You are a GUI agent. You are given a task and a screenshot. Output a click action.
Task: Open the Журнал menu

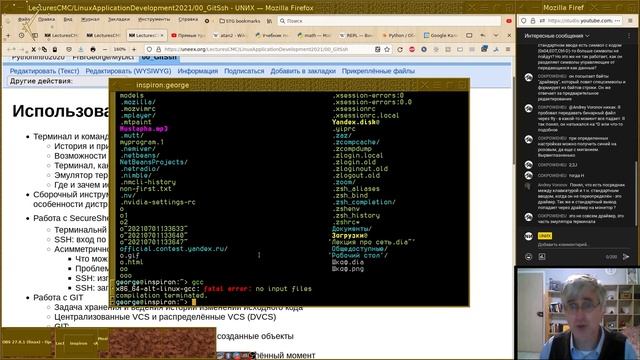[x=90, y=20]
